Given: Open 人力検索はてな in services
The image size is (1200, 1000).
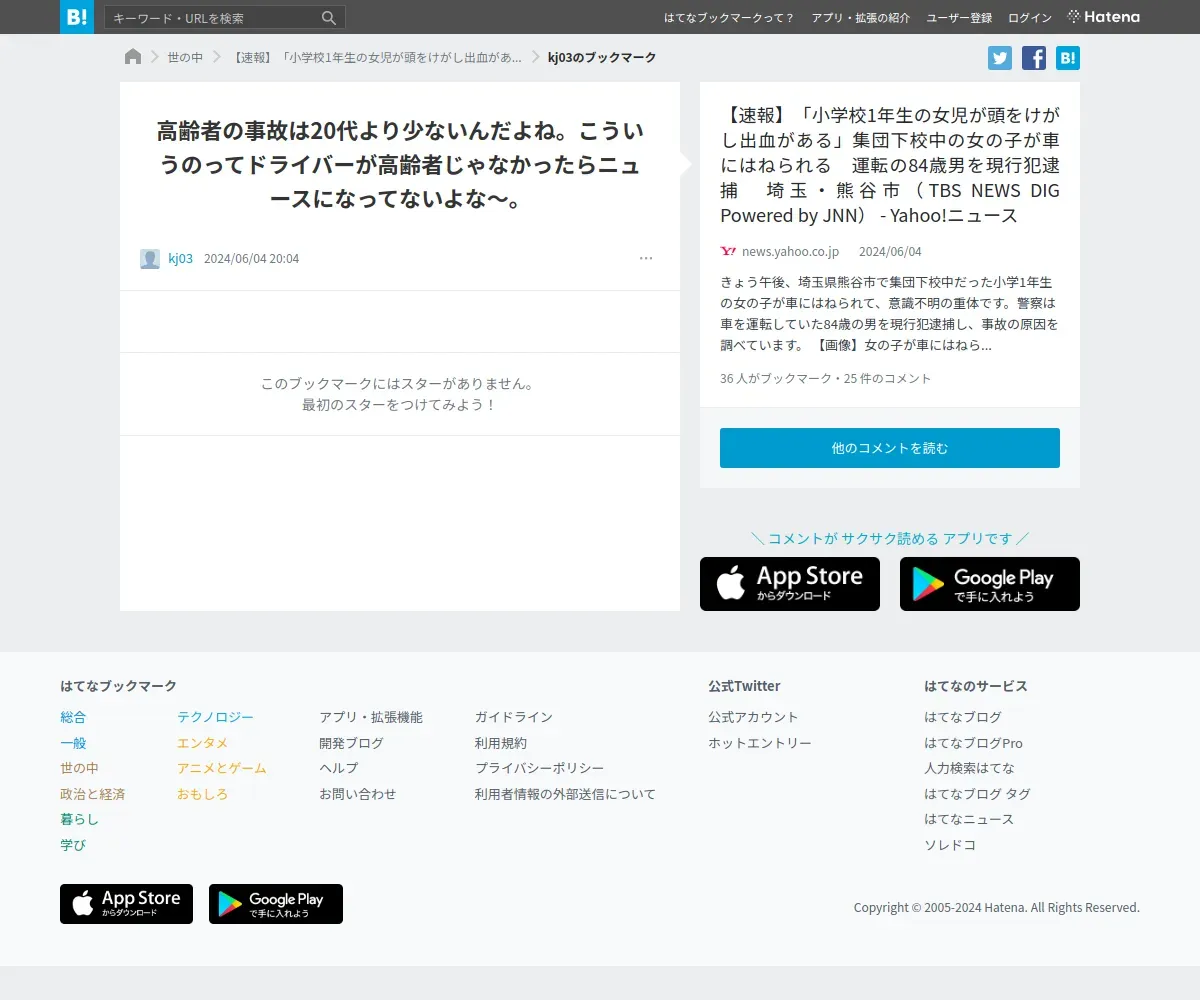Looking at the screenshot, I should pos(969,768).
